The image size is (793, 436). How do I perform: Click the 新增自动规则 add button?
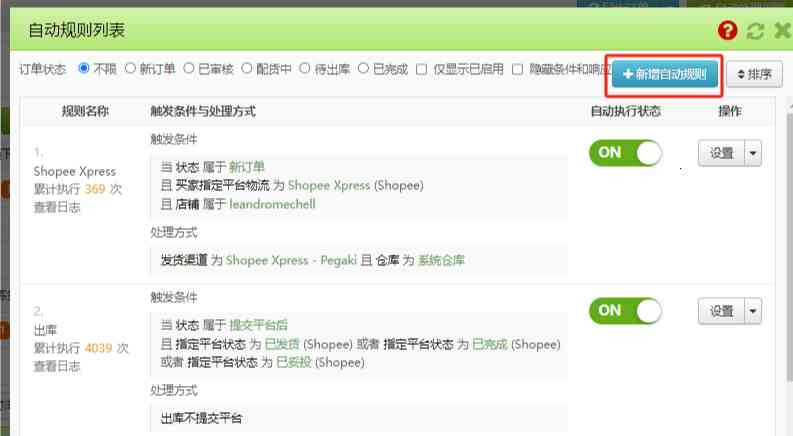[665, 74]
